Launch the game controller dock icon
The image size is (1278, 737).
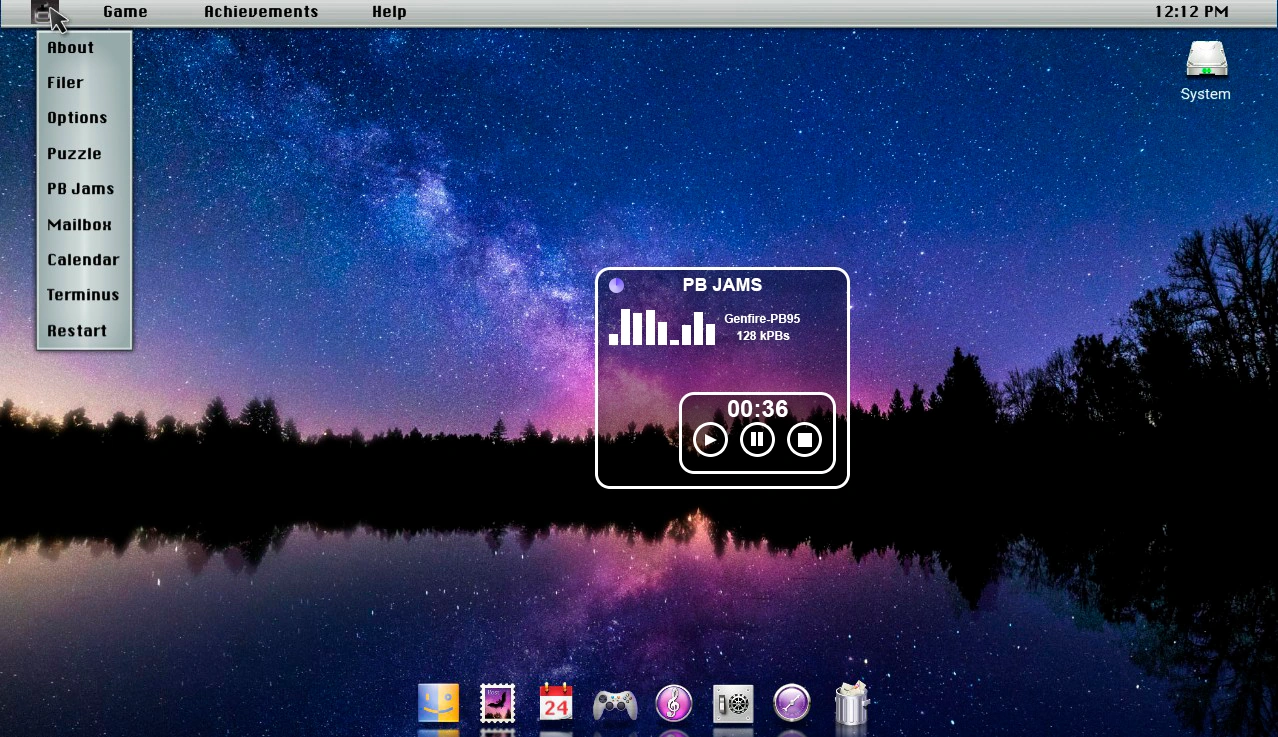point(615,704)
